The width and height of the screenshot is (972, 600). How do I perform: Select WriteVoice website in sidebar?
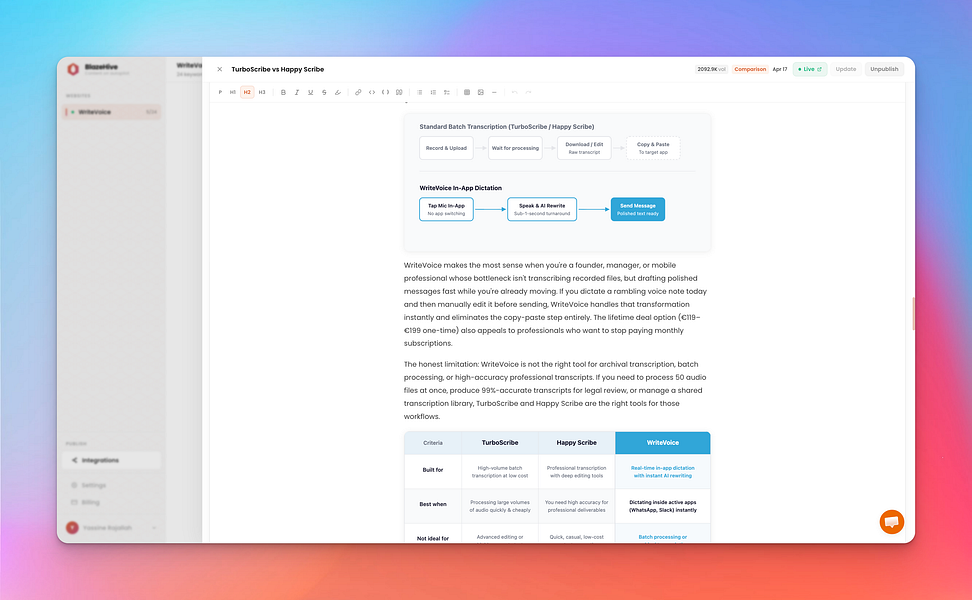pos(112,112)
